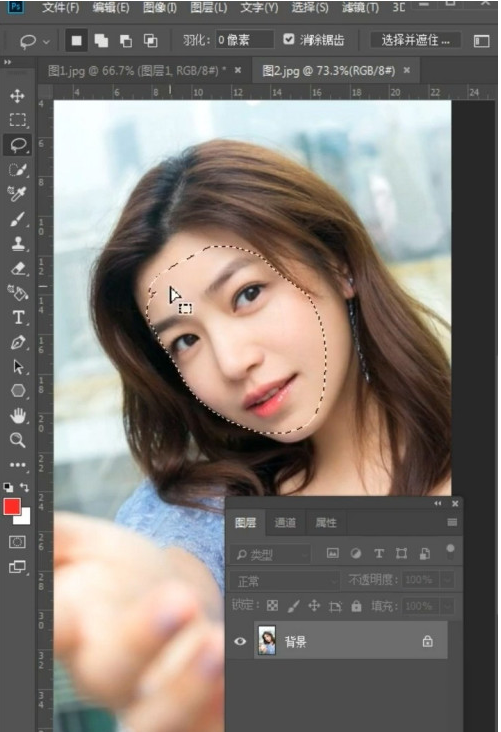The width and height of the screenshot is (501, 732).
Task: Open the lasso tool preset dropdown arrow
Action: [46, 42]
